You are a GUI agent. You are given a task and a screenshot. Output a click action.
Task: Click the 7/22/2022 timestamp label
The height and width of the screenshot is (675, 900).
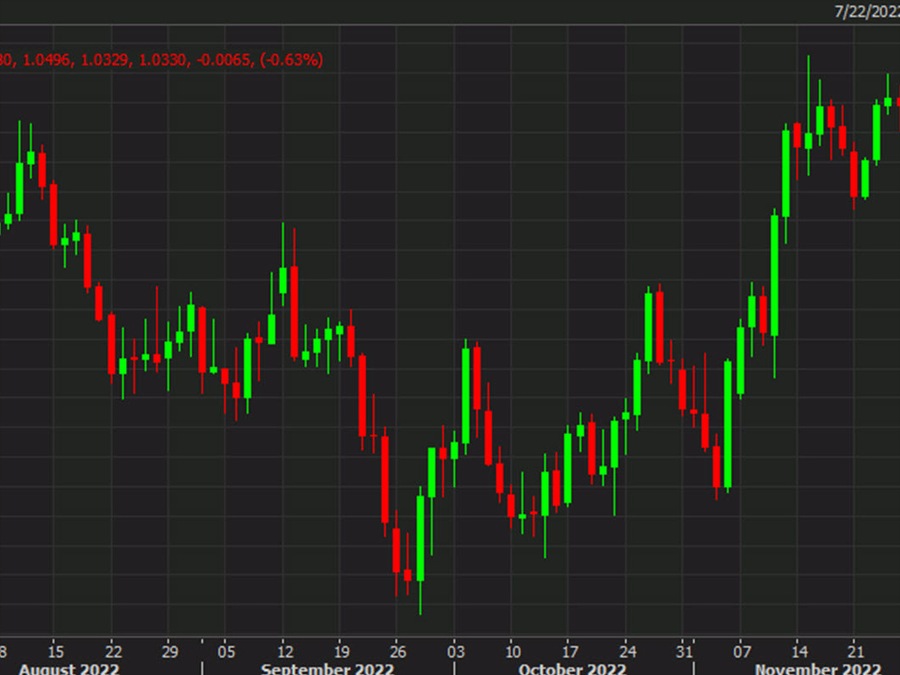click(x=865, y=12)
